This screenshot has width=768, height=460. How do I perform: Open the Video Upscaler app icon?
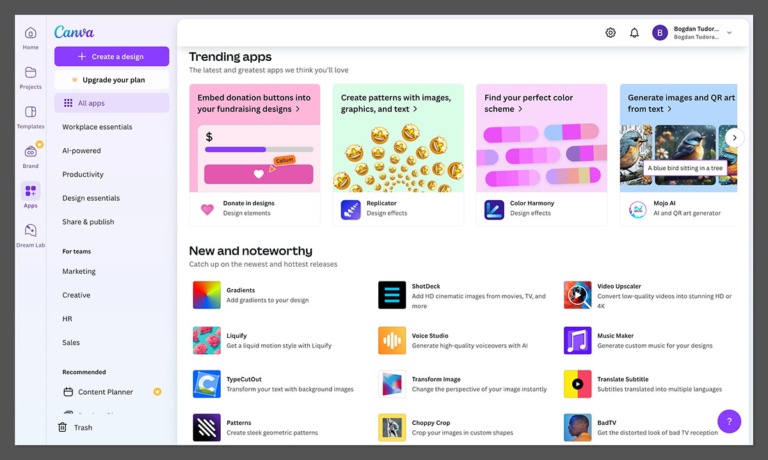[x=577, y=295]
